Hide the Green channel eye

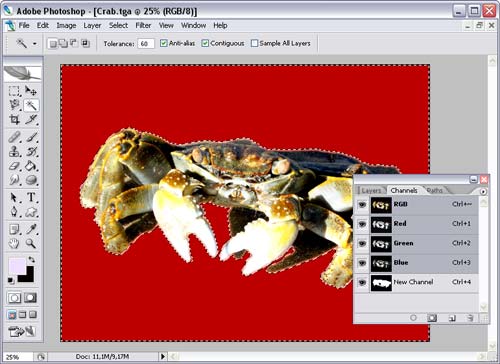tap(362, 243)
